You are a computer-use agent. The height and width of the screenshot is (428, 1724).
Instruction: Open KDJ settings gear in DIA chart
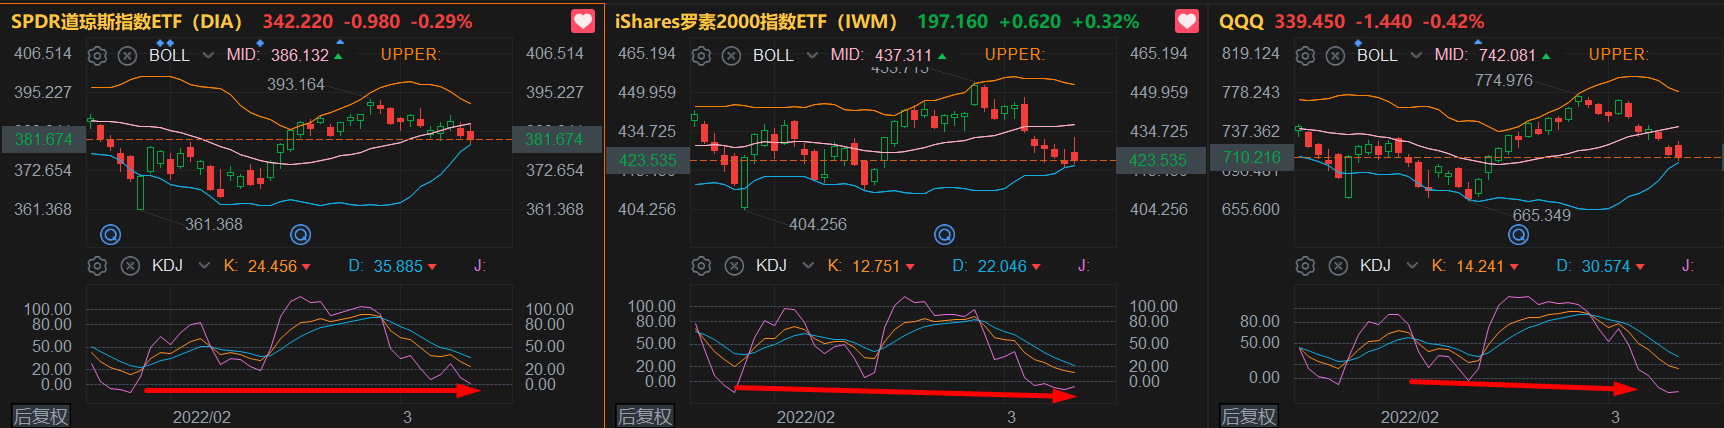(97, 266)
